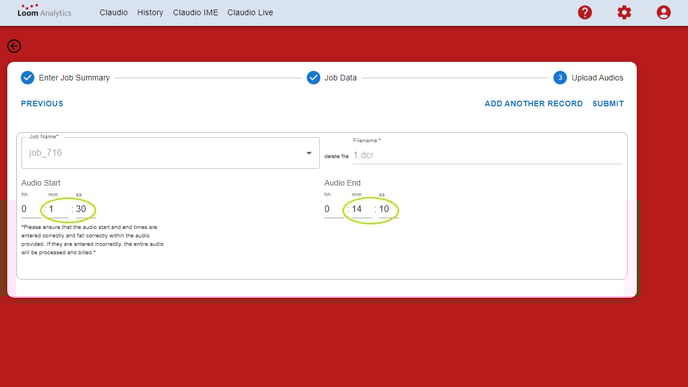Open the user account profile icon
688x387 pixels.
[663, 12]
